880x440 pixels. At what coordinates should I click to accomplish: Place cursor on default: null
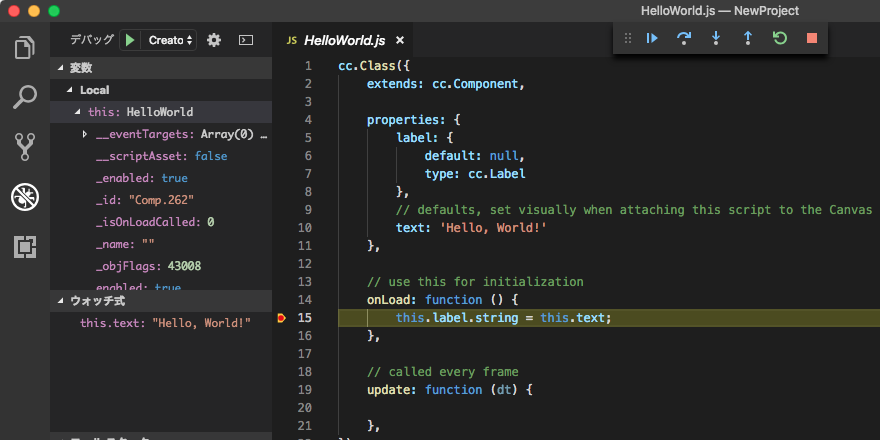pos(475,156)
